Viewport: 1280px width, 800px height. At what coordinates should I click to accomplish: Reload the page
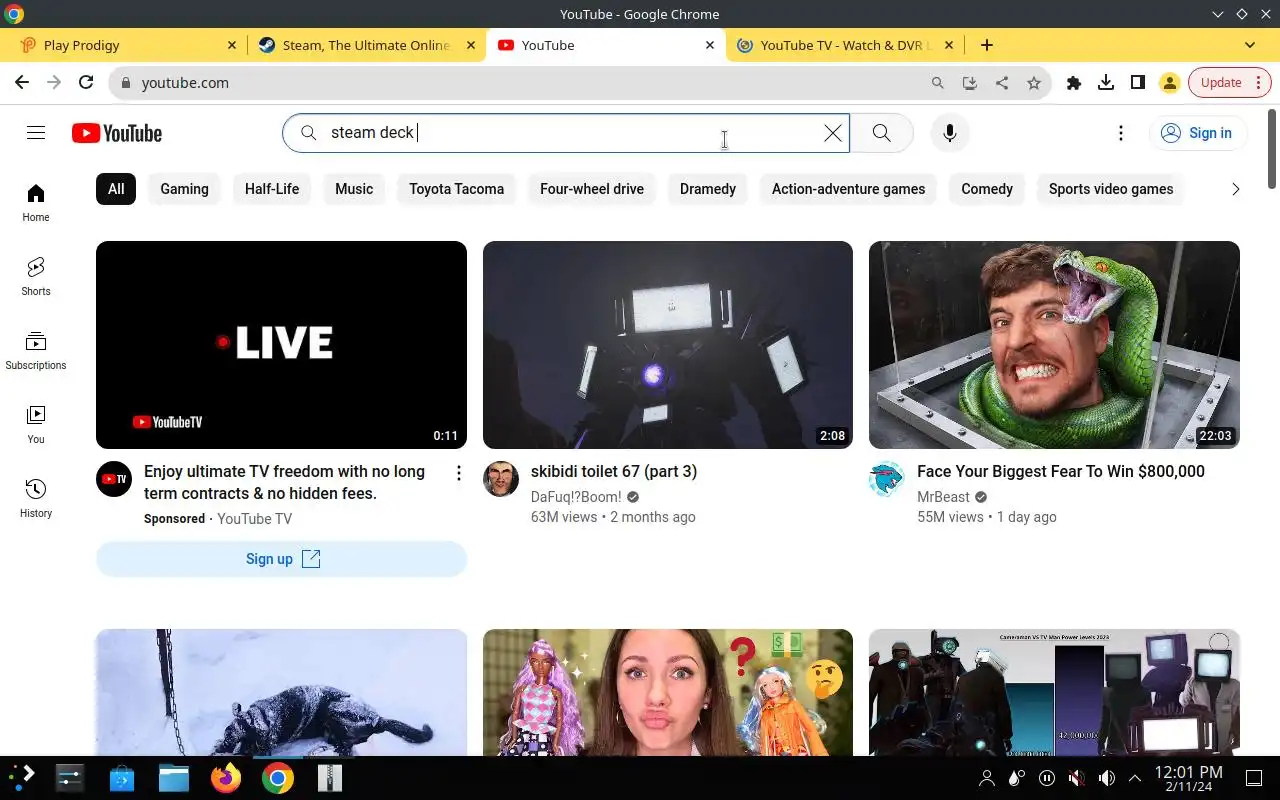pyautogui.click(x=86, y=83)
